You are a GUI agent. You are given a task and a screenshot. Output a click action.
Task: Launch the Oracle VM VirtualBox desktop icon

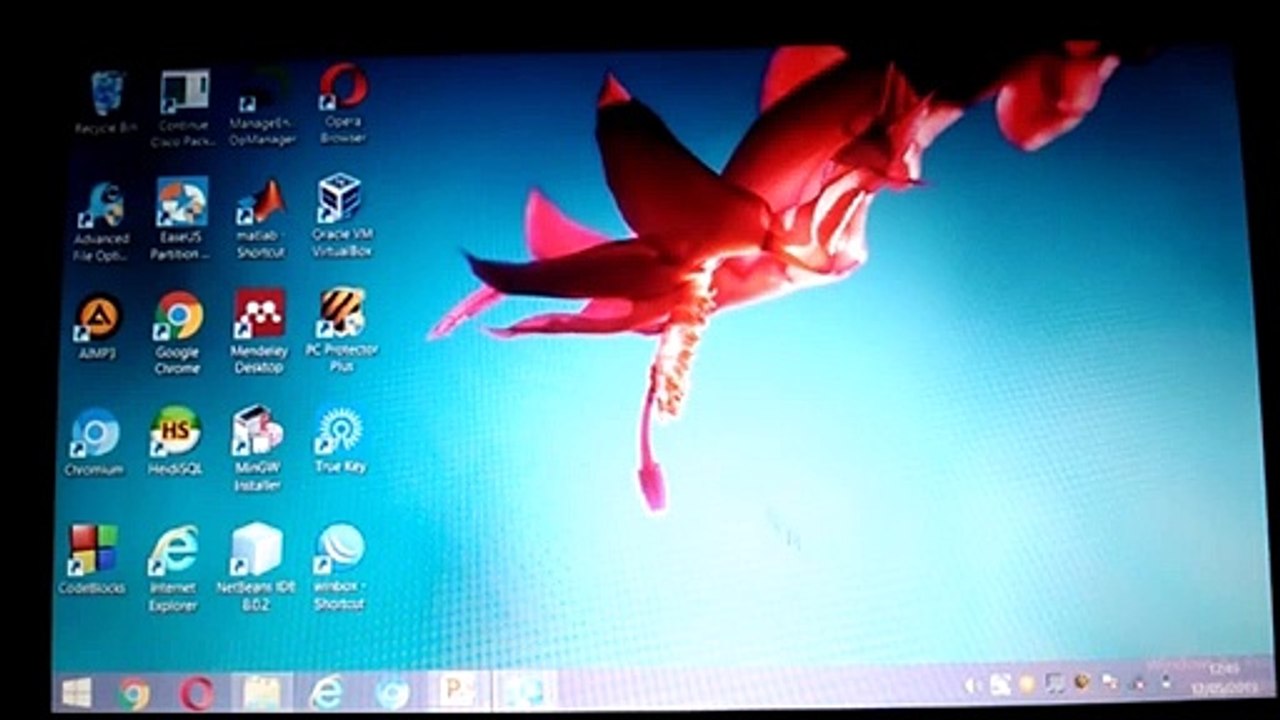point(341,216)
